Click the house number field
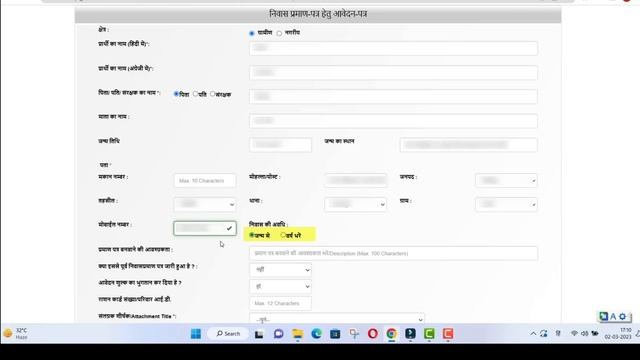This screenshot has width=640, height=360. pos(204,180)
